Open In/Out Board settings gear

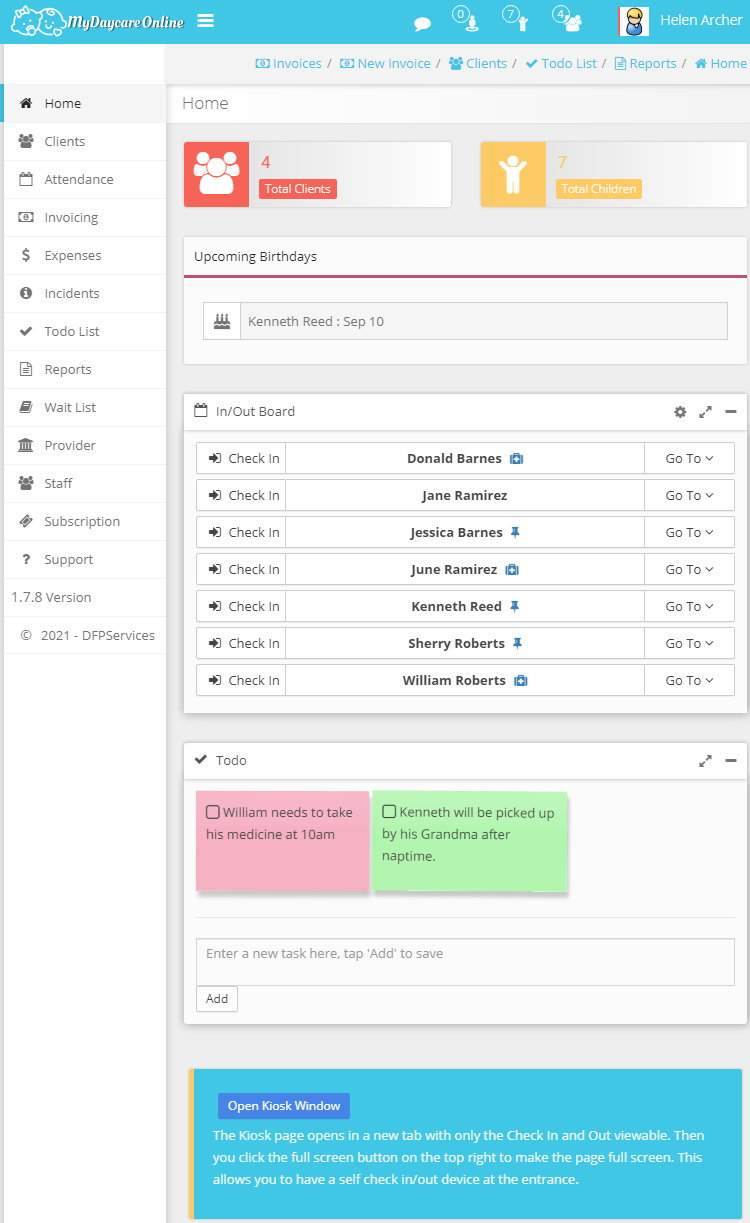click(x=680, y=411)
